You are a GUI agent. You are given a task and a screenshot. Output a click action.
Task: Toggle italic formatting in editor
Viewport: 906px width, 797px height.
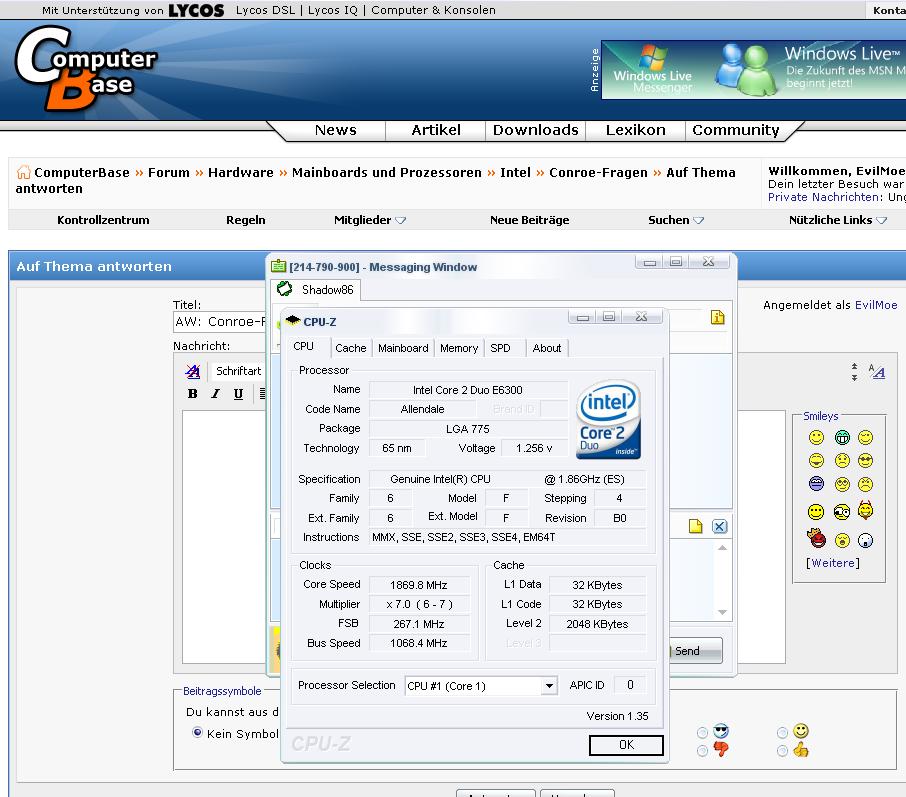(216, 394)
